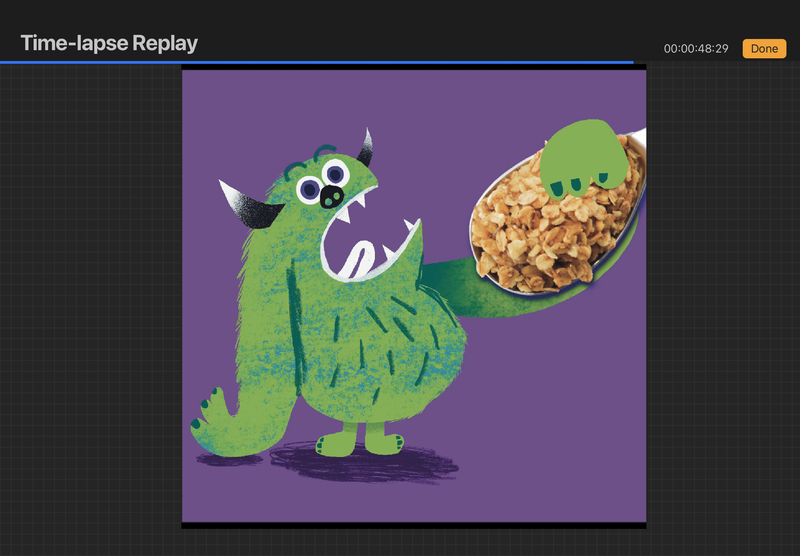This screenshot has width=800, height=556.
Task: Click the 00:00:48:29 timestamp readout
Action: coord(696,48)
